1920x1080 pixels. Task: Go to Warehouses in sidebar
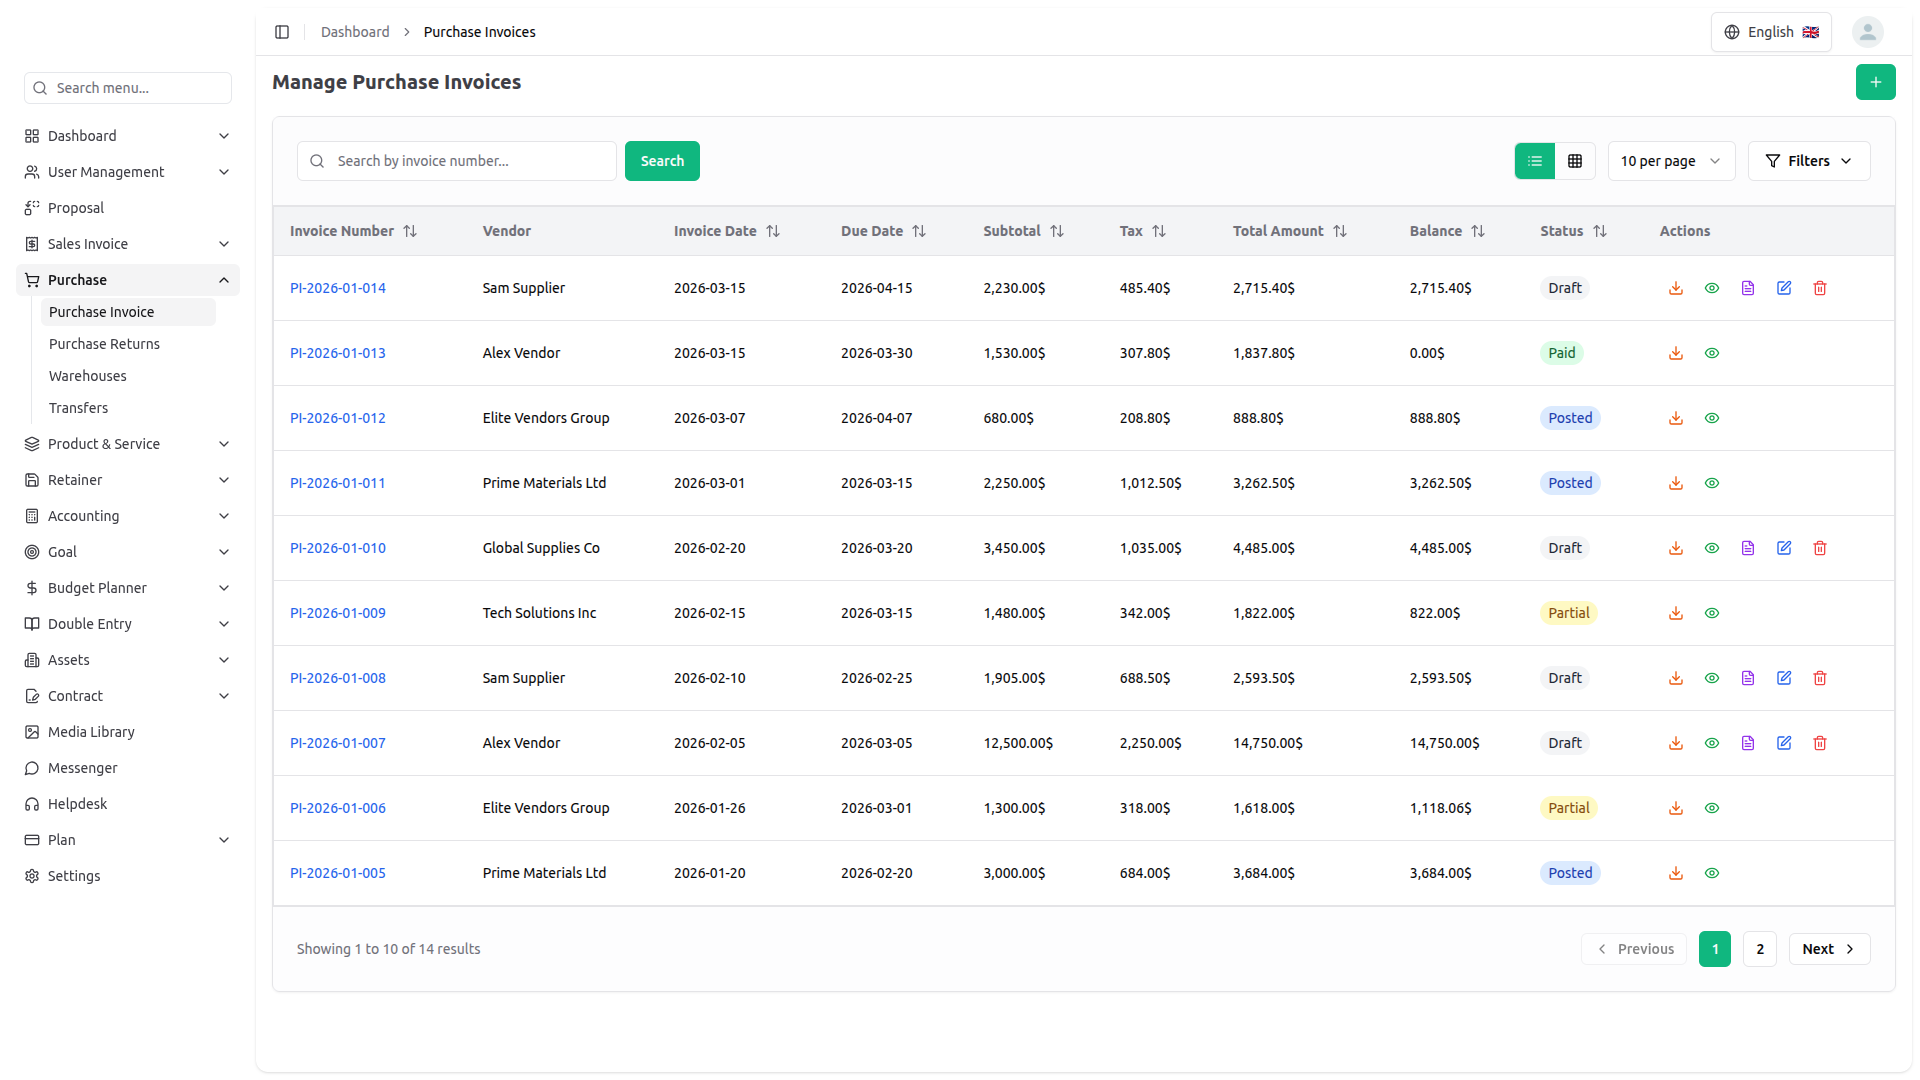tap(88, 376)
